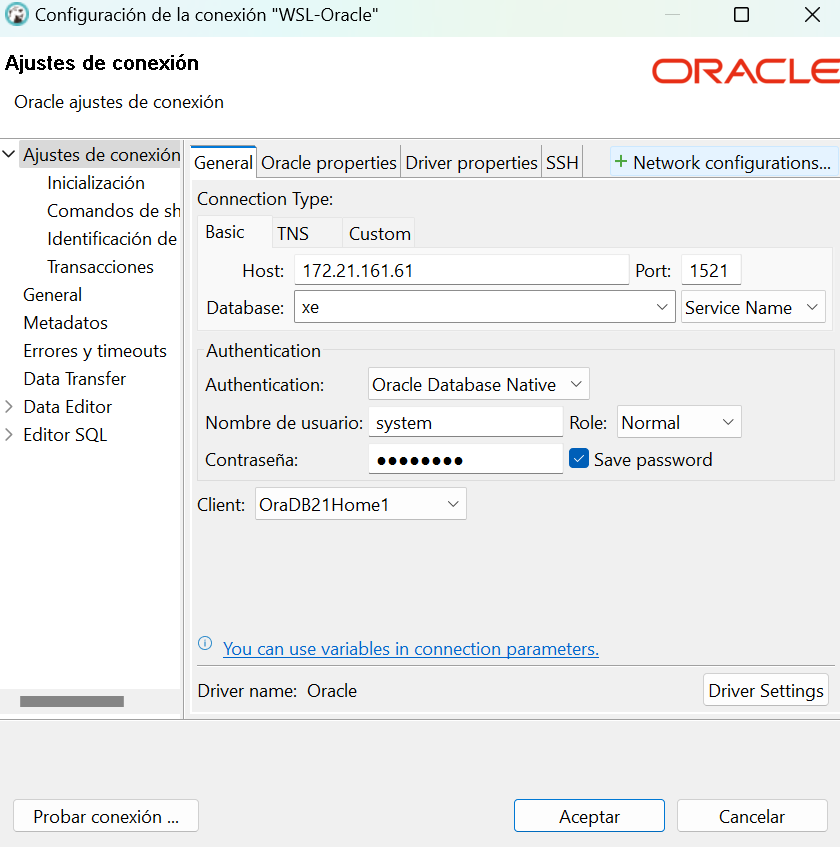Click the Contraseña password field
This screenshot has width=840, height=847.
click(466, 459)
